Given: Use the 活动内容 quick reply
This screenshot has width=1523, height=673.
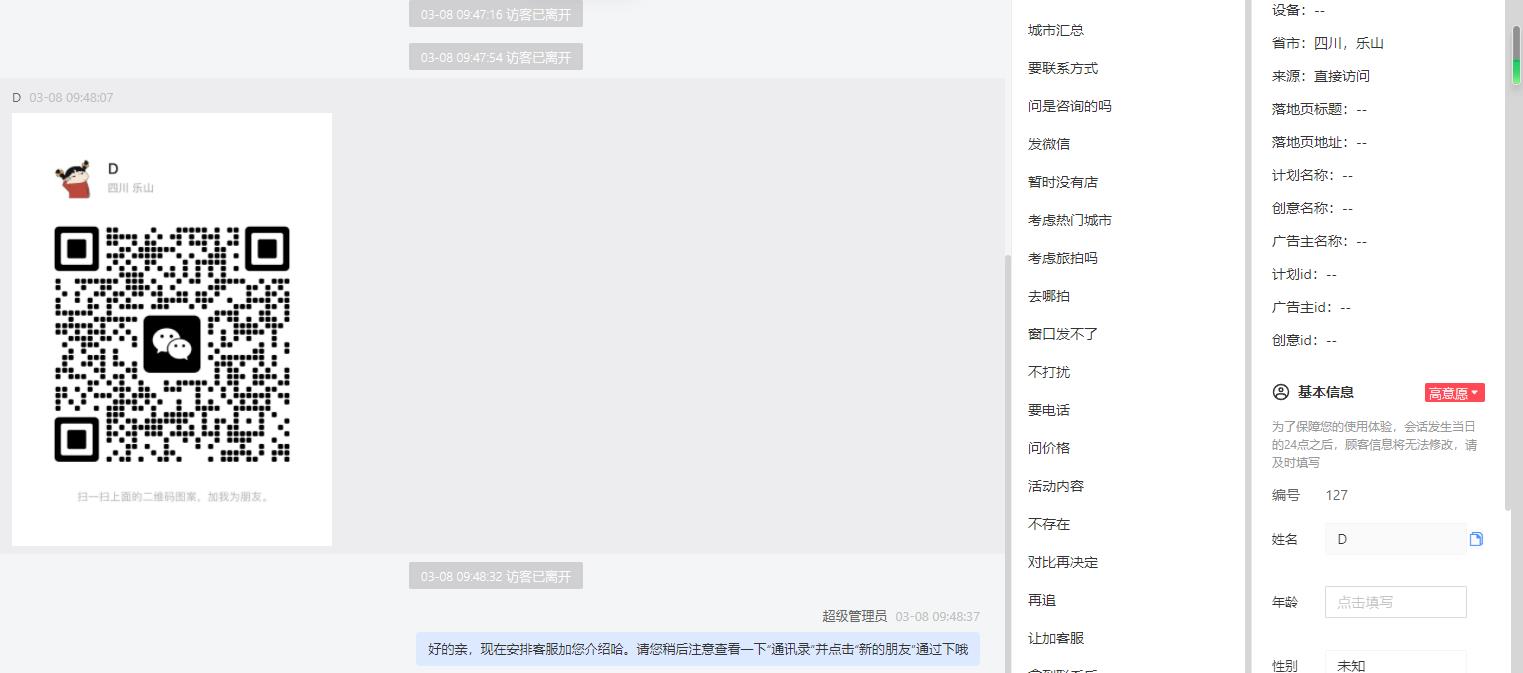Looking at the screenshot, I should (1056, 486).
